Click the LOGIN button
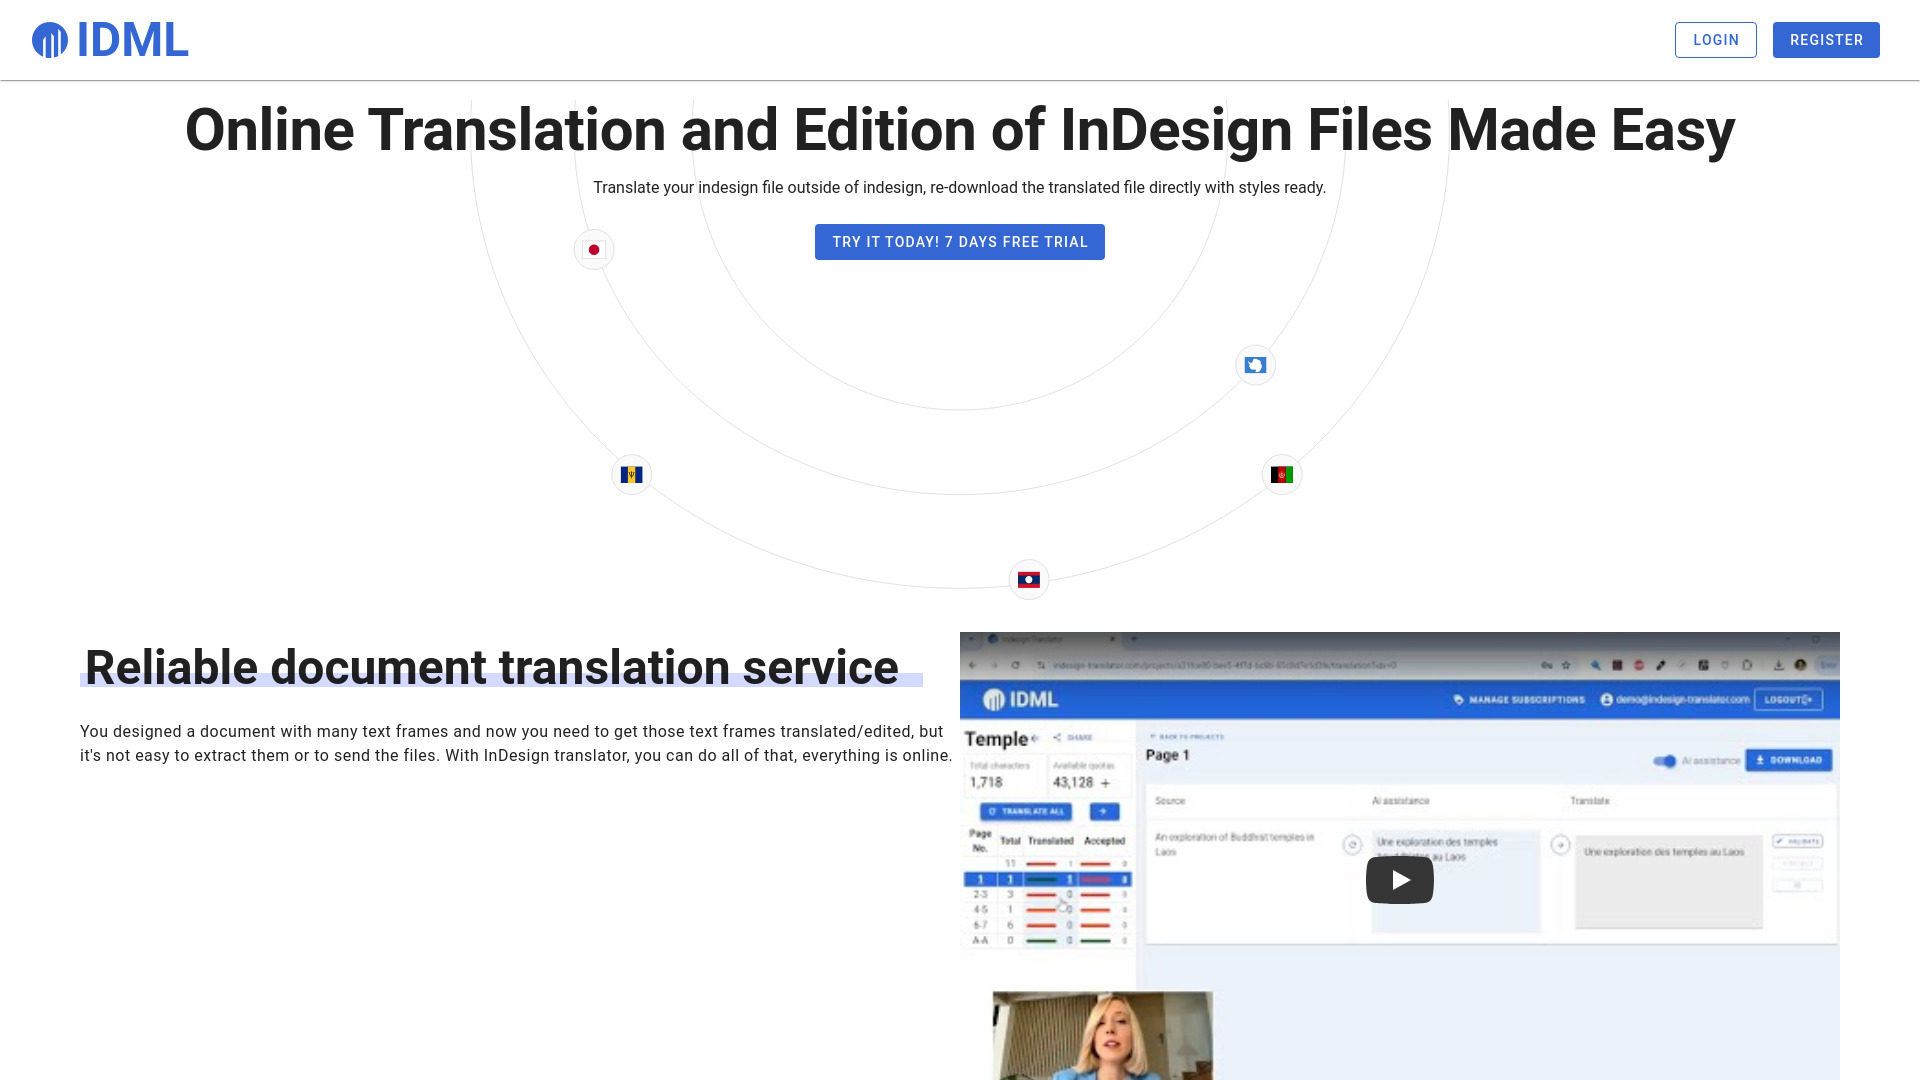 pos(1716,40)
